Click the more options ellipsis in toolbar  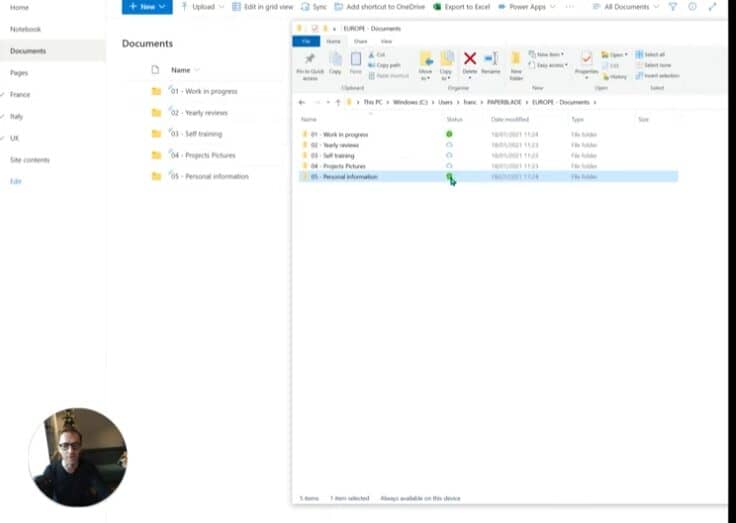tap(569, 7)
